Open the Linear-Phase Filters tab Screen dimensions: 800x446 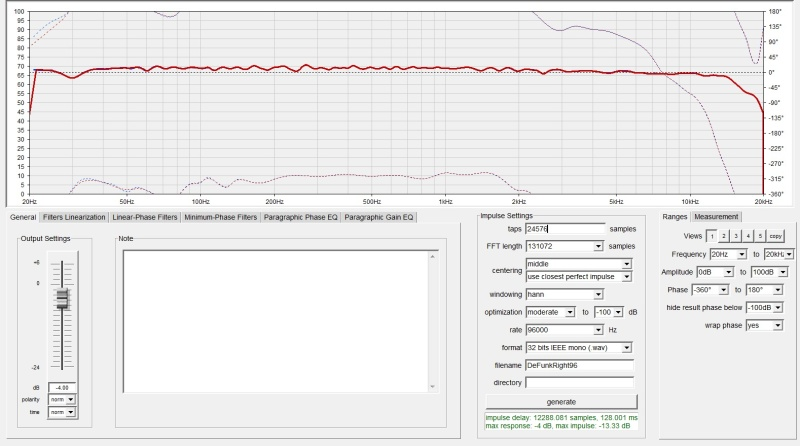145,217
